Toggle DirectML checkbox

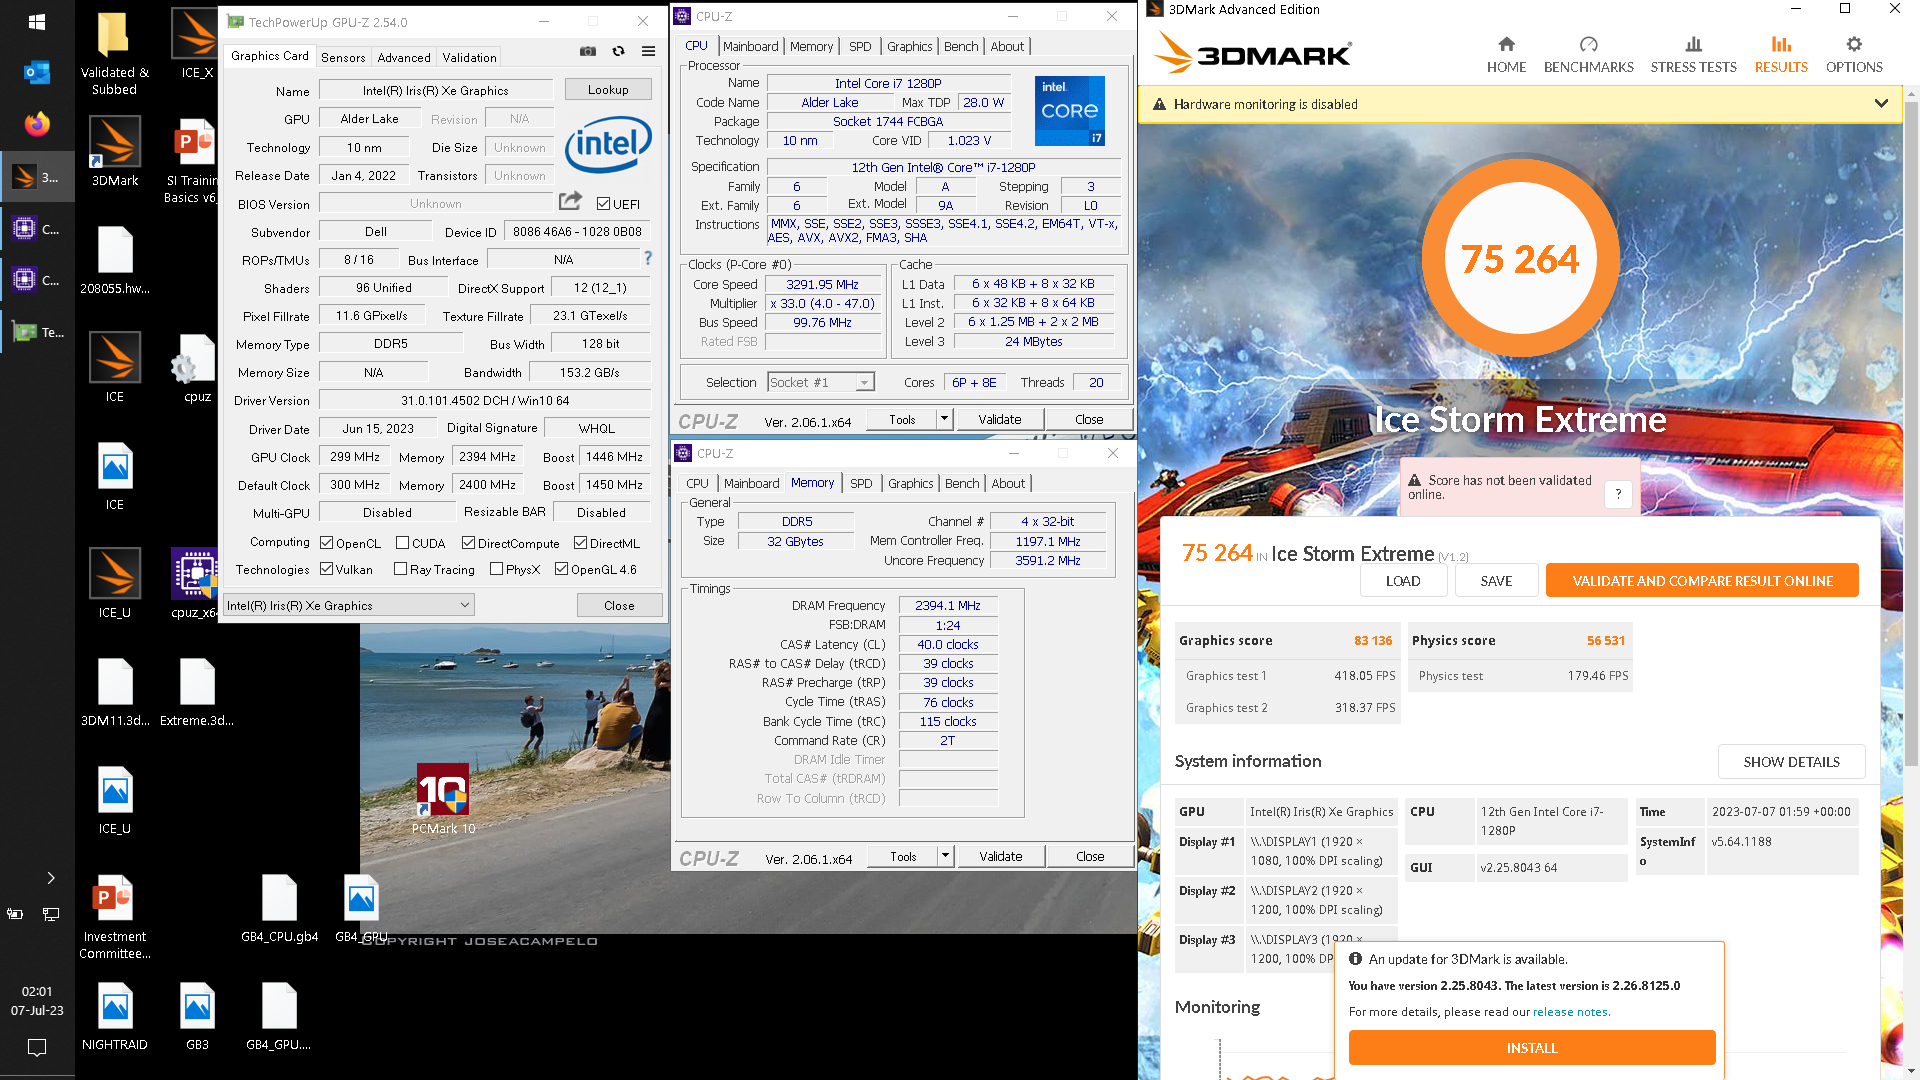click(x=580, y=543)
